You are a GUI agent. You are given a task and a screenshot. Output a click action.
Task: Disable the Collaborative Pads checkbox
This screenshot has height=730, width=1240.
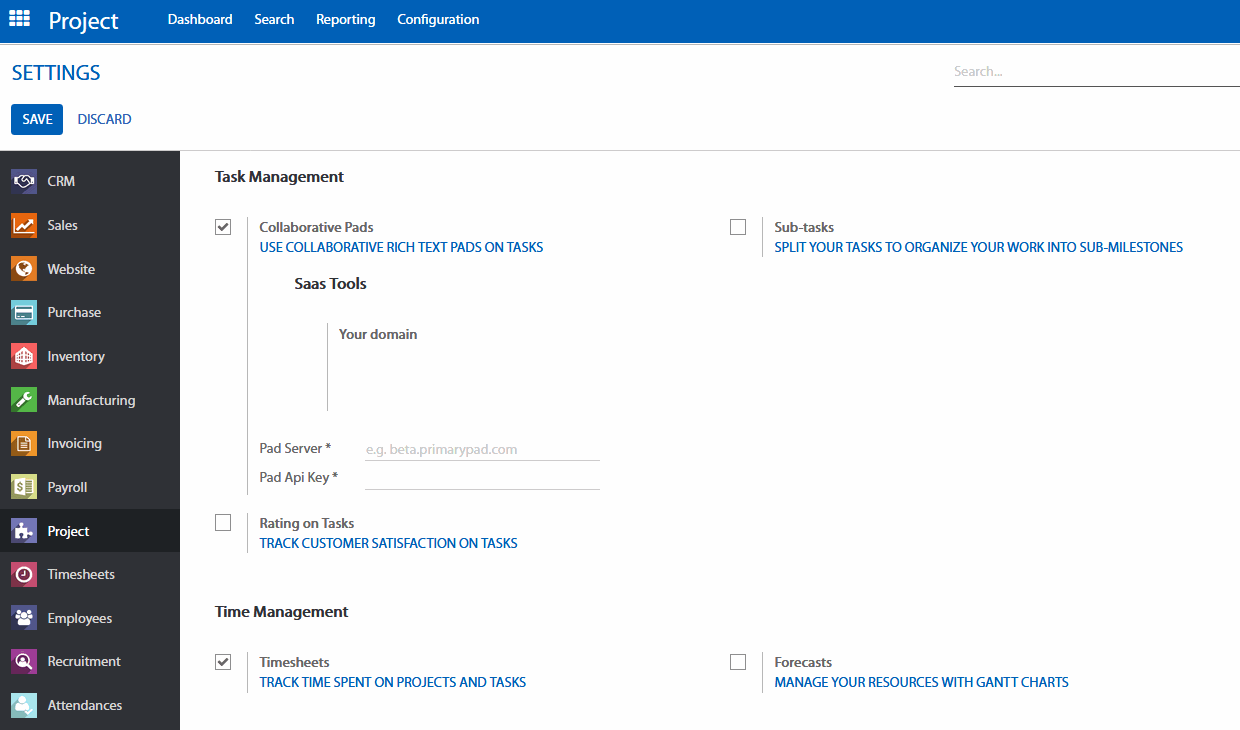point(223,227)
